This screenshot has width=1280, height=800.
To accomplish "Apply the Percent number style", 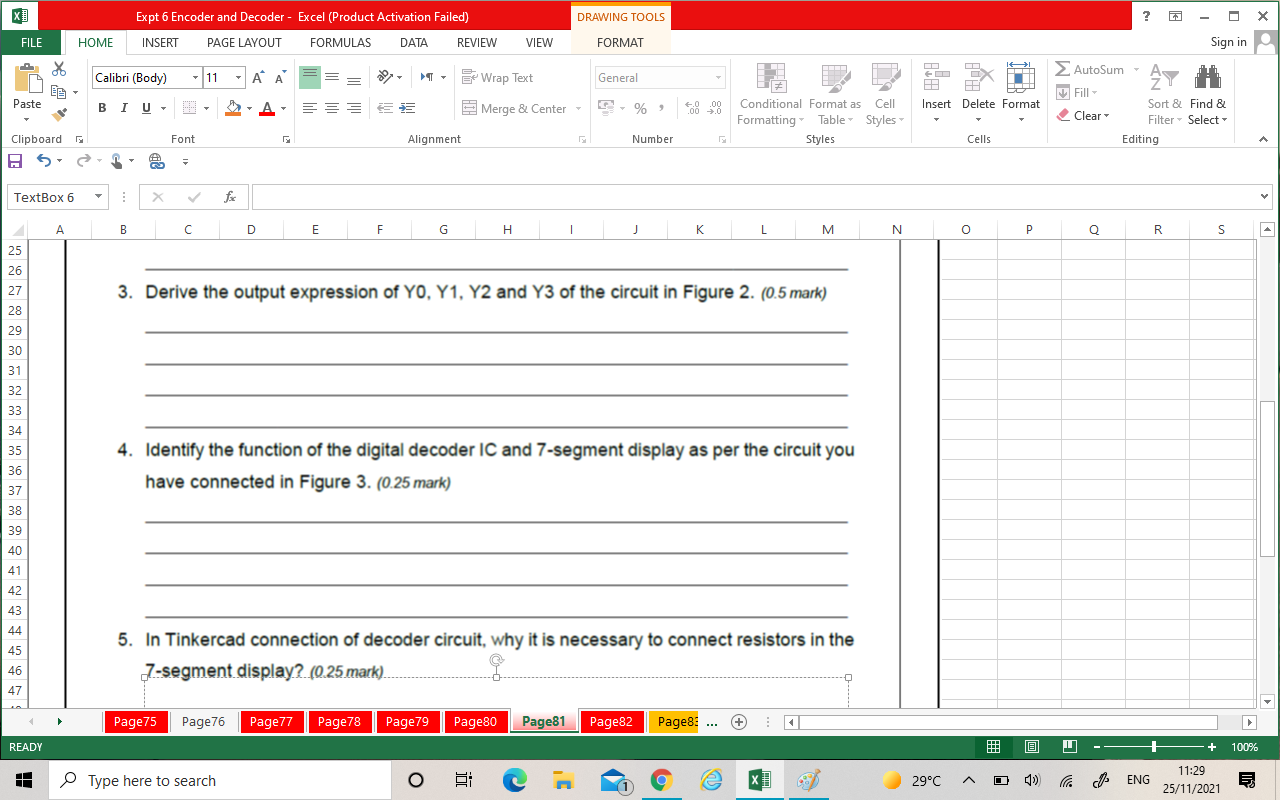I will click(641, 108).
